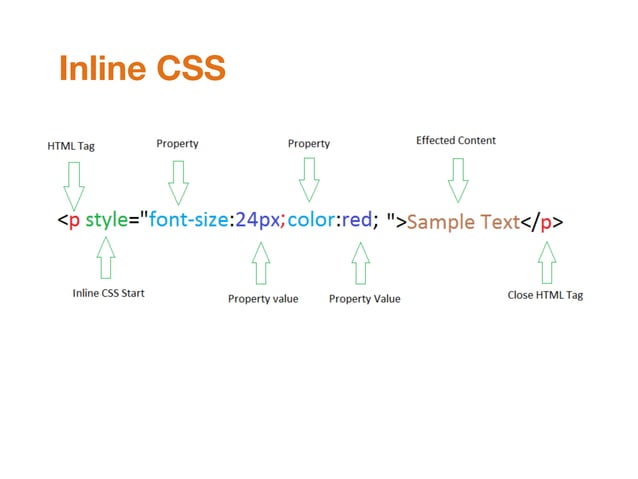
Task: Click the "HTML Tag" label
Action: 71,146
